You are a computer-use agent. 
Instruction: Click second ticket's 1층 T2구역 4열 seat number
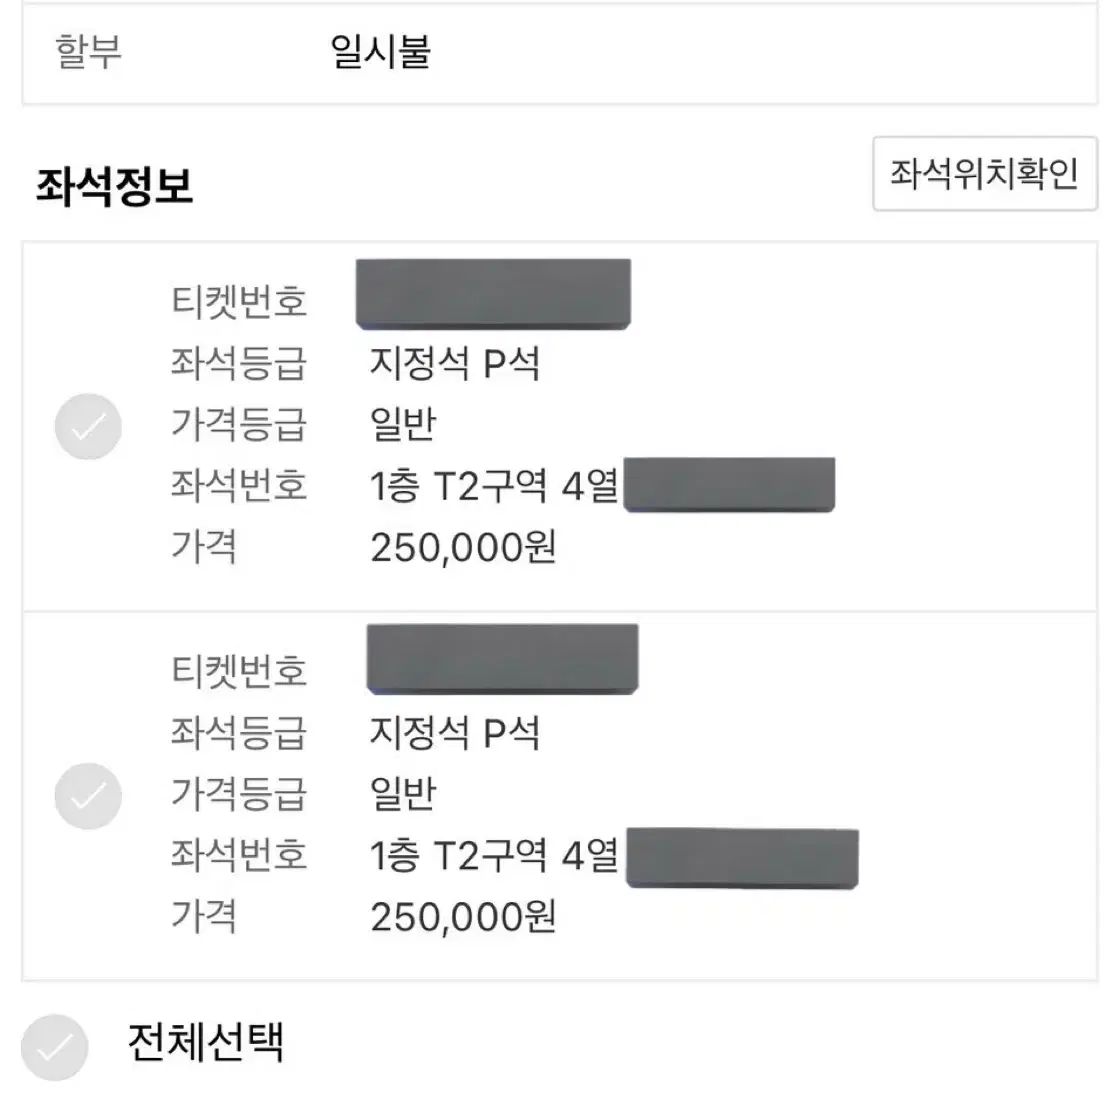tap(494, 856)
